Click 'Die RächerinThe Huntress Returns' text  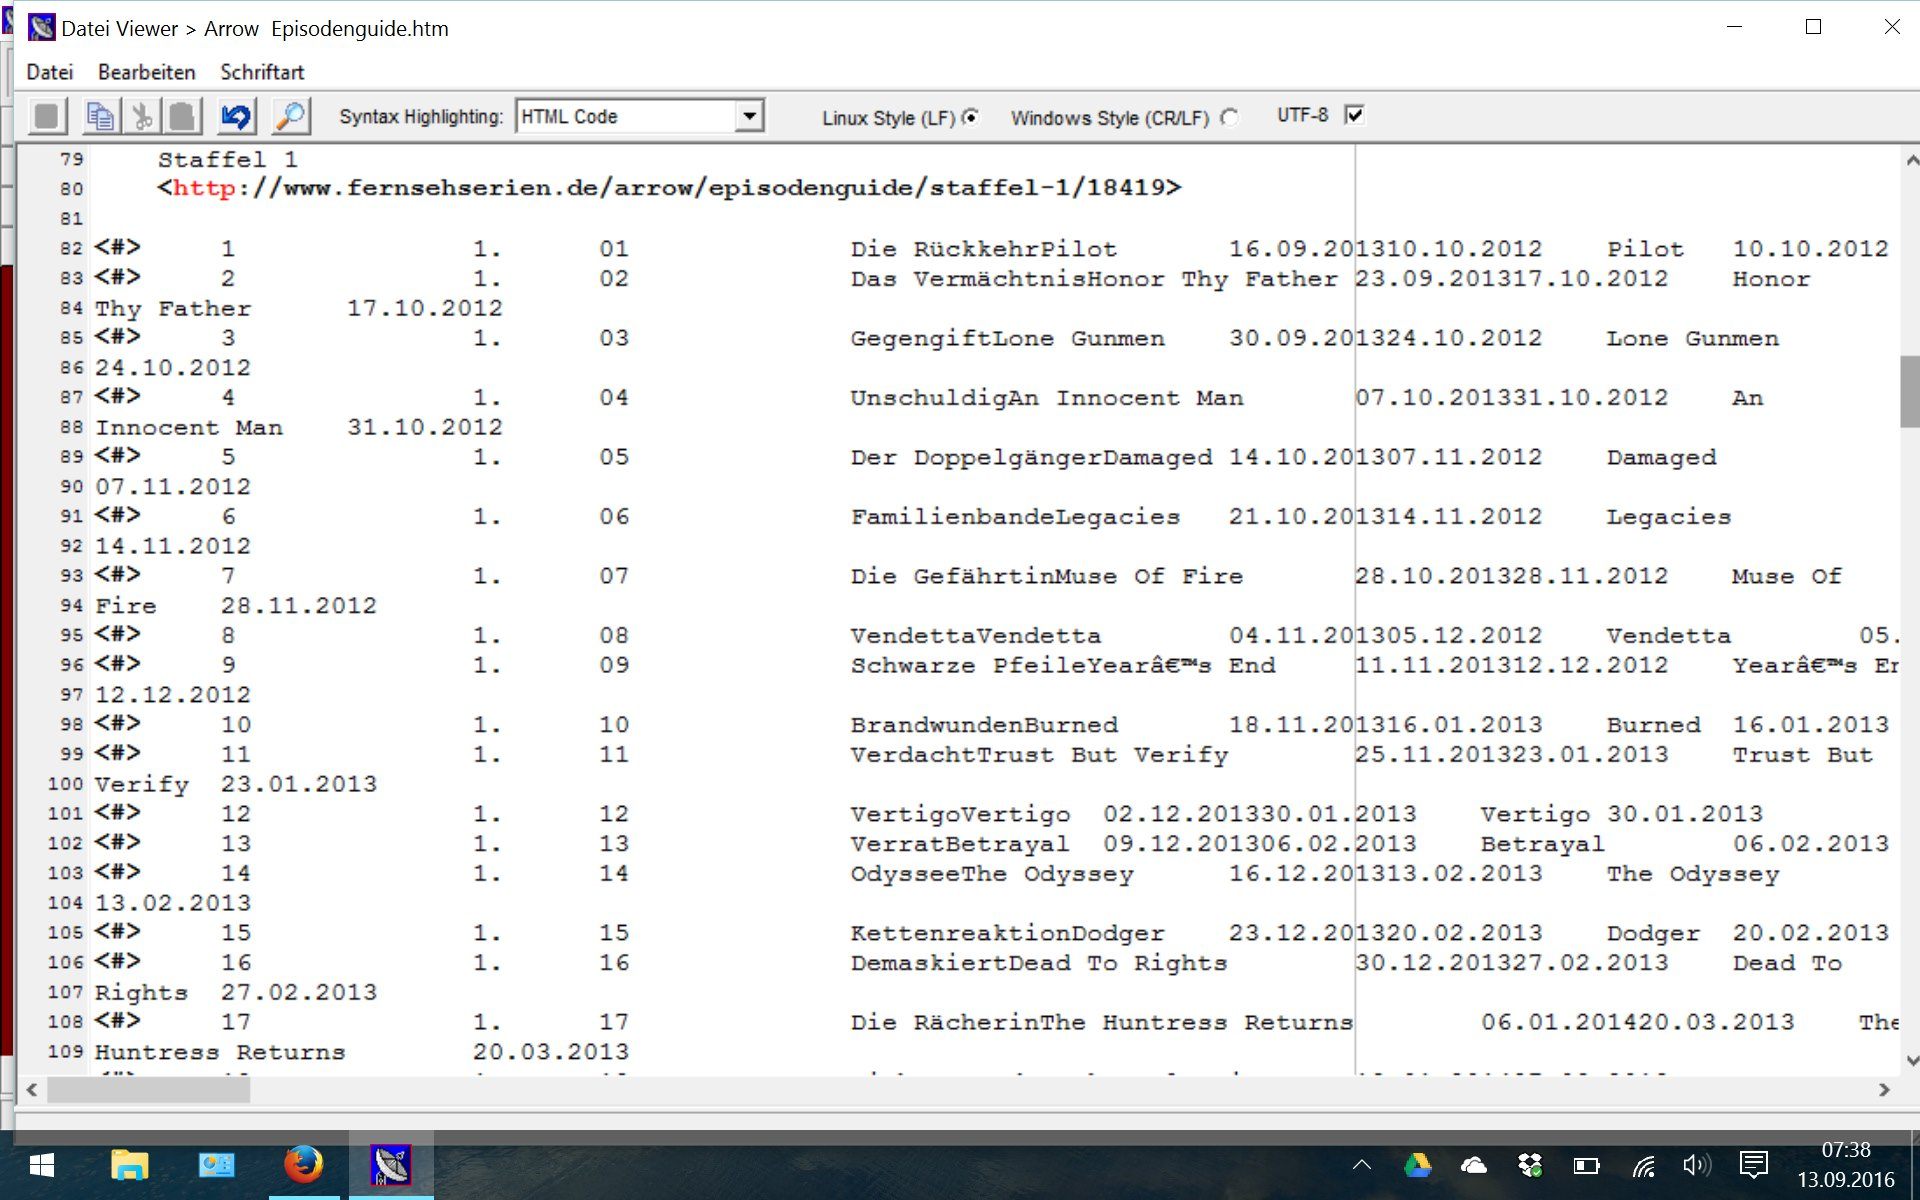tap(1102, 1022)
